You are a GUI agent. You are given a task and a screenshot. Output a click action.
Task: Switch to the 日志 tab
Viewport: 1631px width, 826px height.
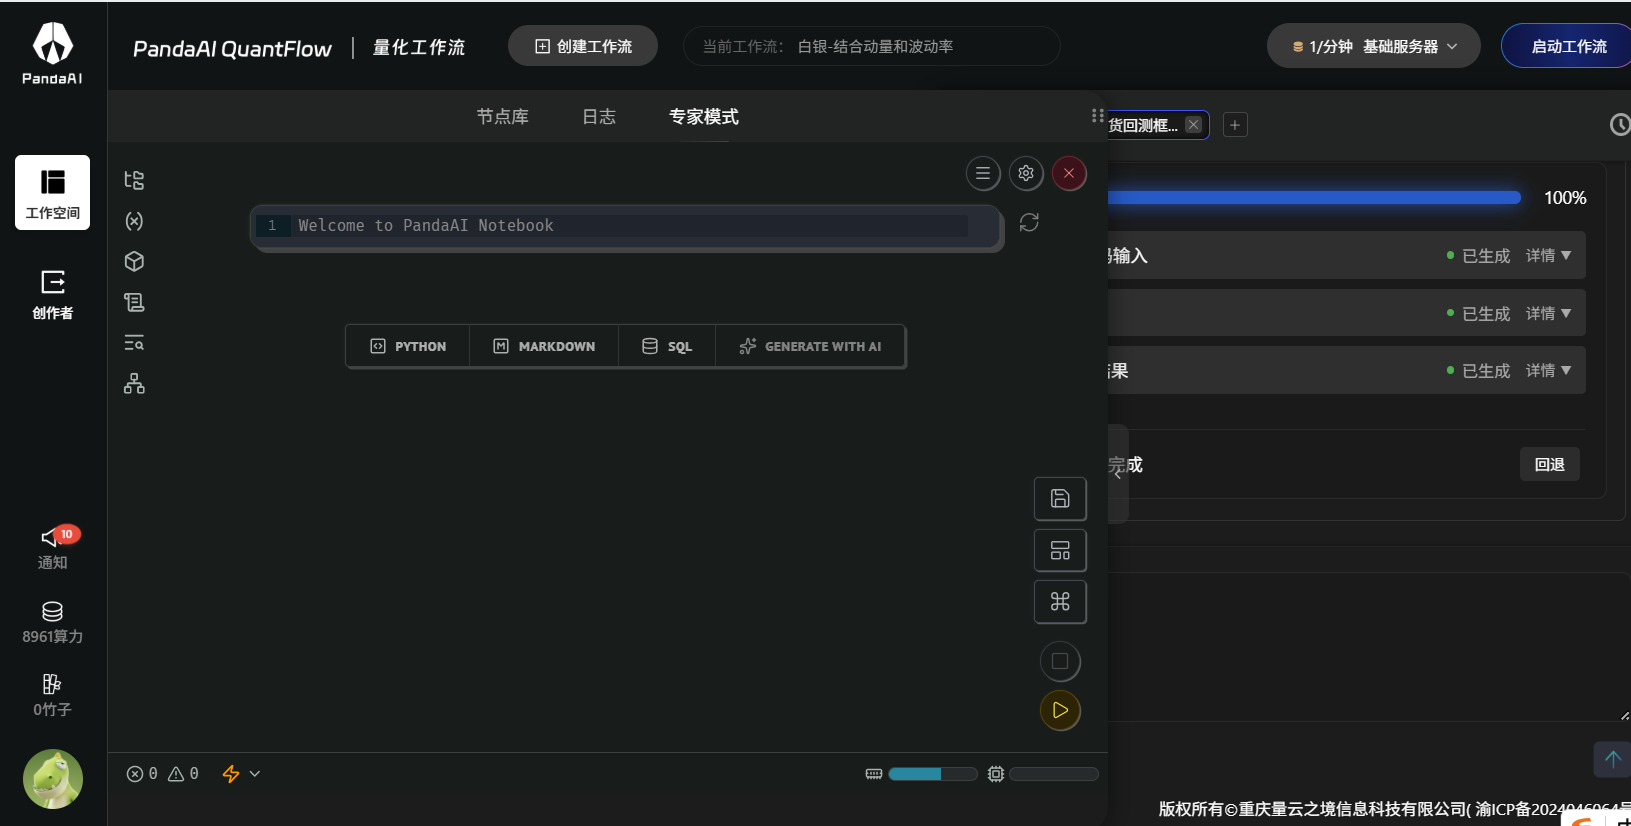click(599, 117)
